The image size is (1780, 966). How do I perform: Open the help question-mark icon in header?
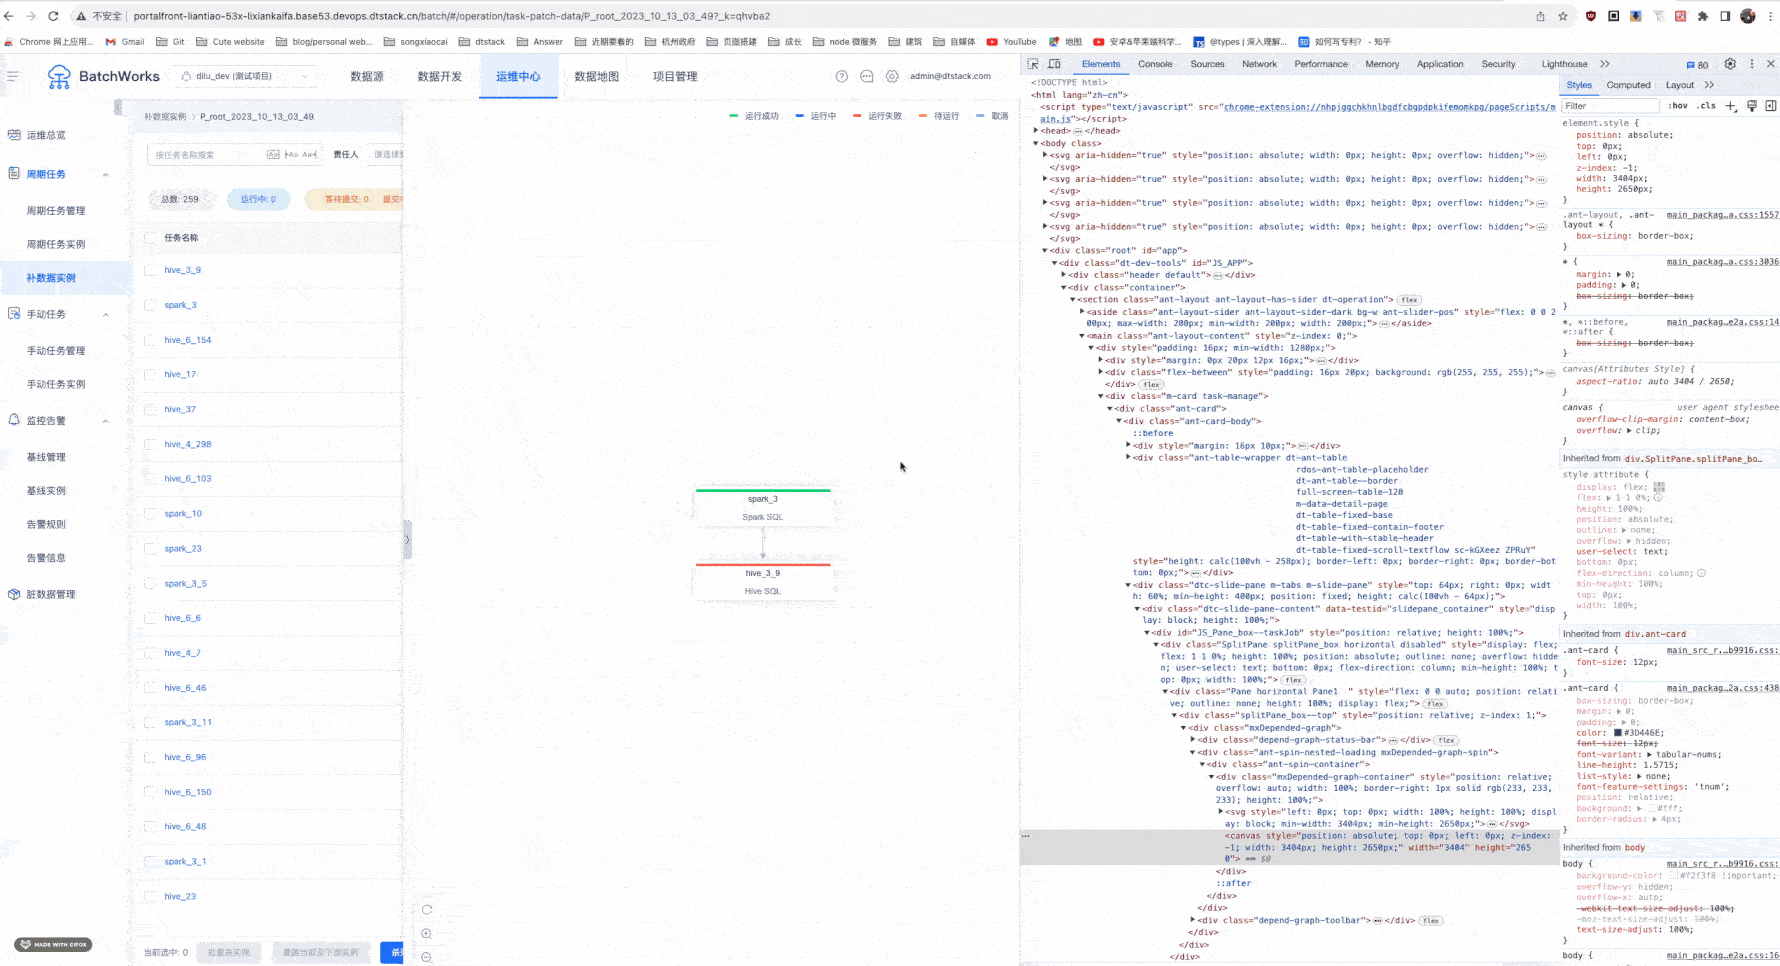[842, 76]
